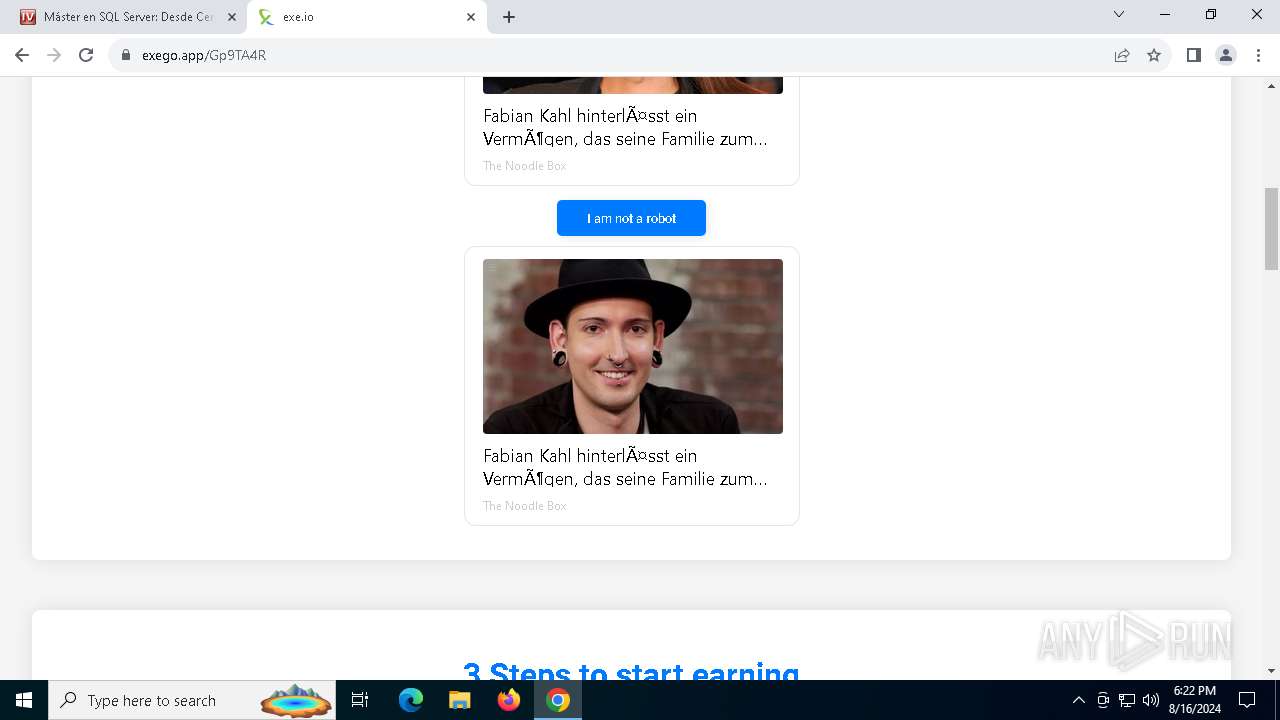Viewport: 1280px width, 720px height.
Task: Open the taskbar clock and date
Action: click(x=1194, y=700)
